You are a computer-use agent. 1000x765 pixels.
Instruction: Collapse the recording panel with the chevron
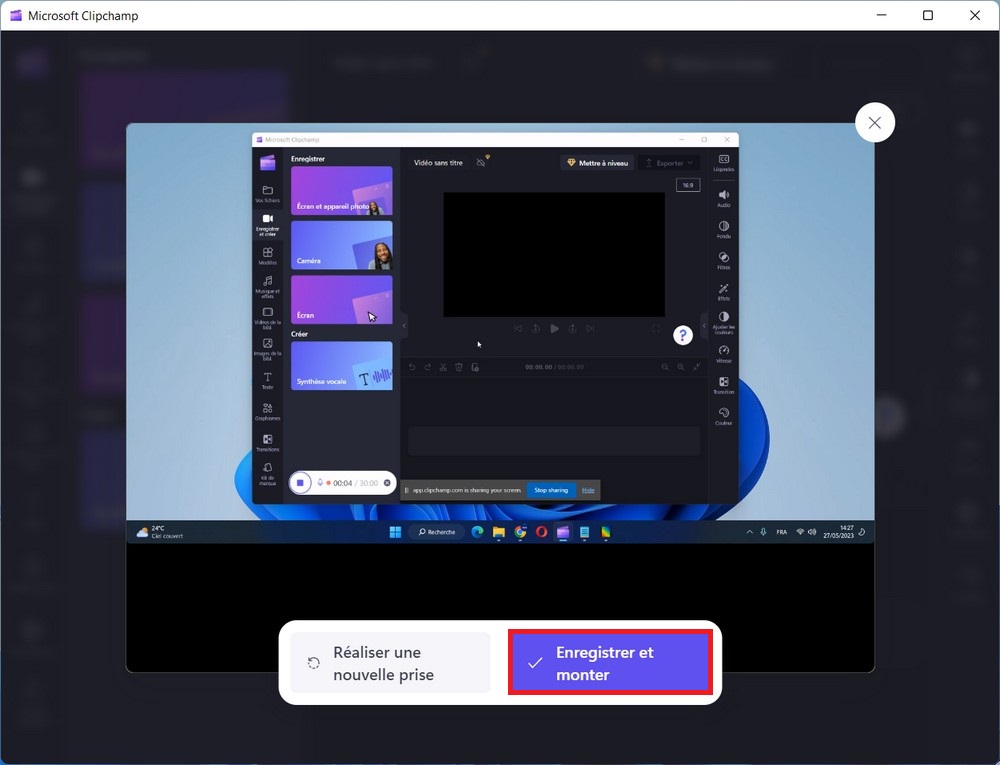(403, 324)
